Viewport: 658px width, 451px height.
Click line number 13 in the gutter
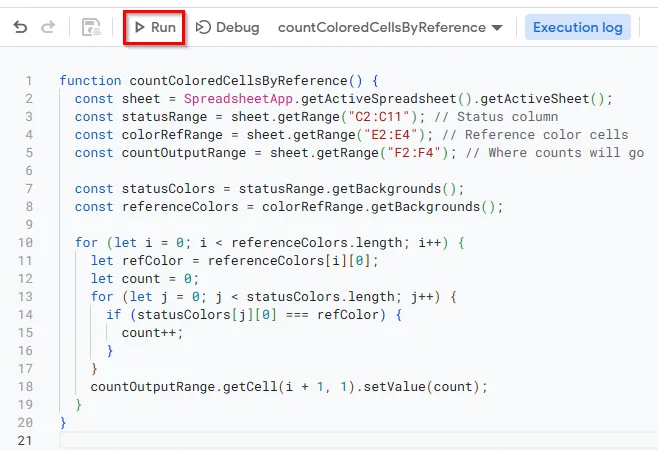(x=25, y=297)
